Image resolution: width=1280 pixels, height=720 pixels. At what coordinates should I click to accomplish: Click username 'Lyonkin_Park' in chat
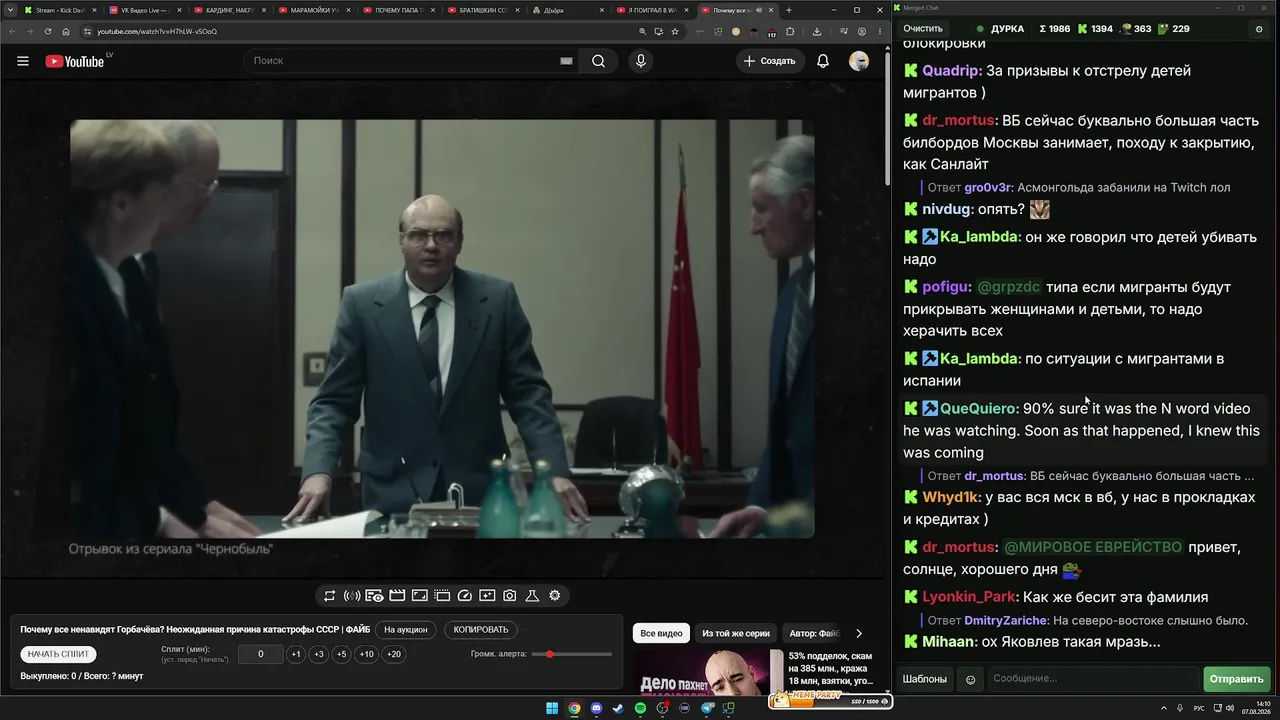tap(969, 598)
